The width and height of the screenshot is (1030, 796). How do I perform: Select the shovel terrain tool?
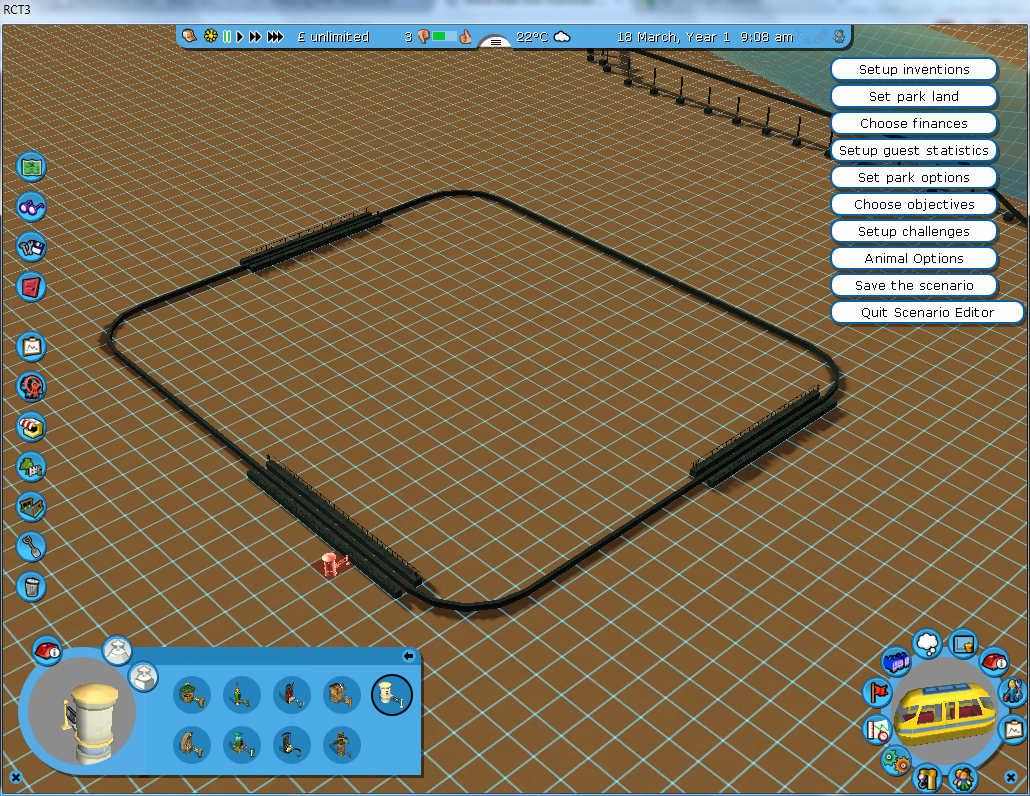click(x=32, y=546)
